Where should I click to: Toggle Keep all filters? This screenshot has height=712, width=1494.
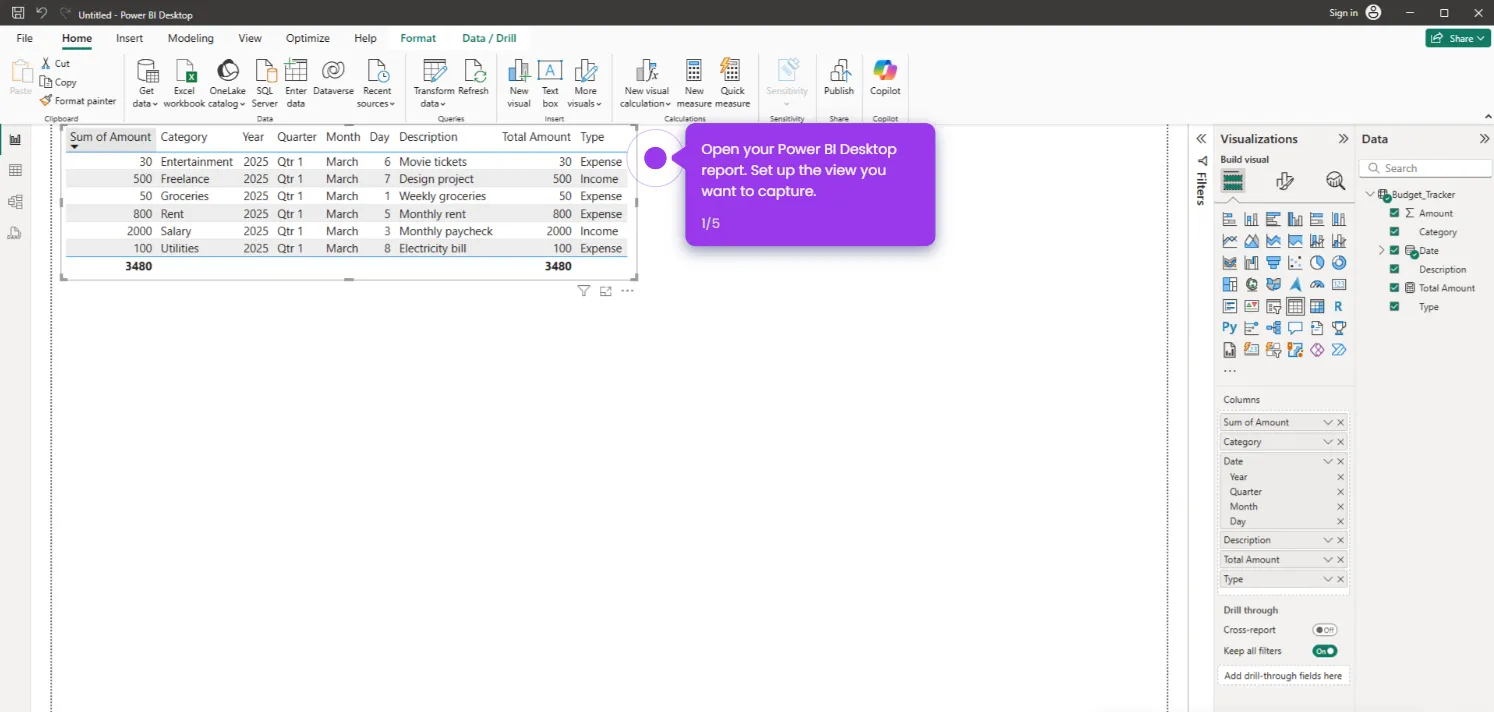[1325, 651]
